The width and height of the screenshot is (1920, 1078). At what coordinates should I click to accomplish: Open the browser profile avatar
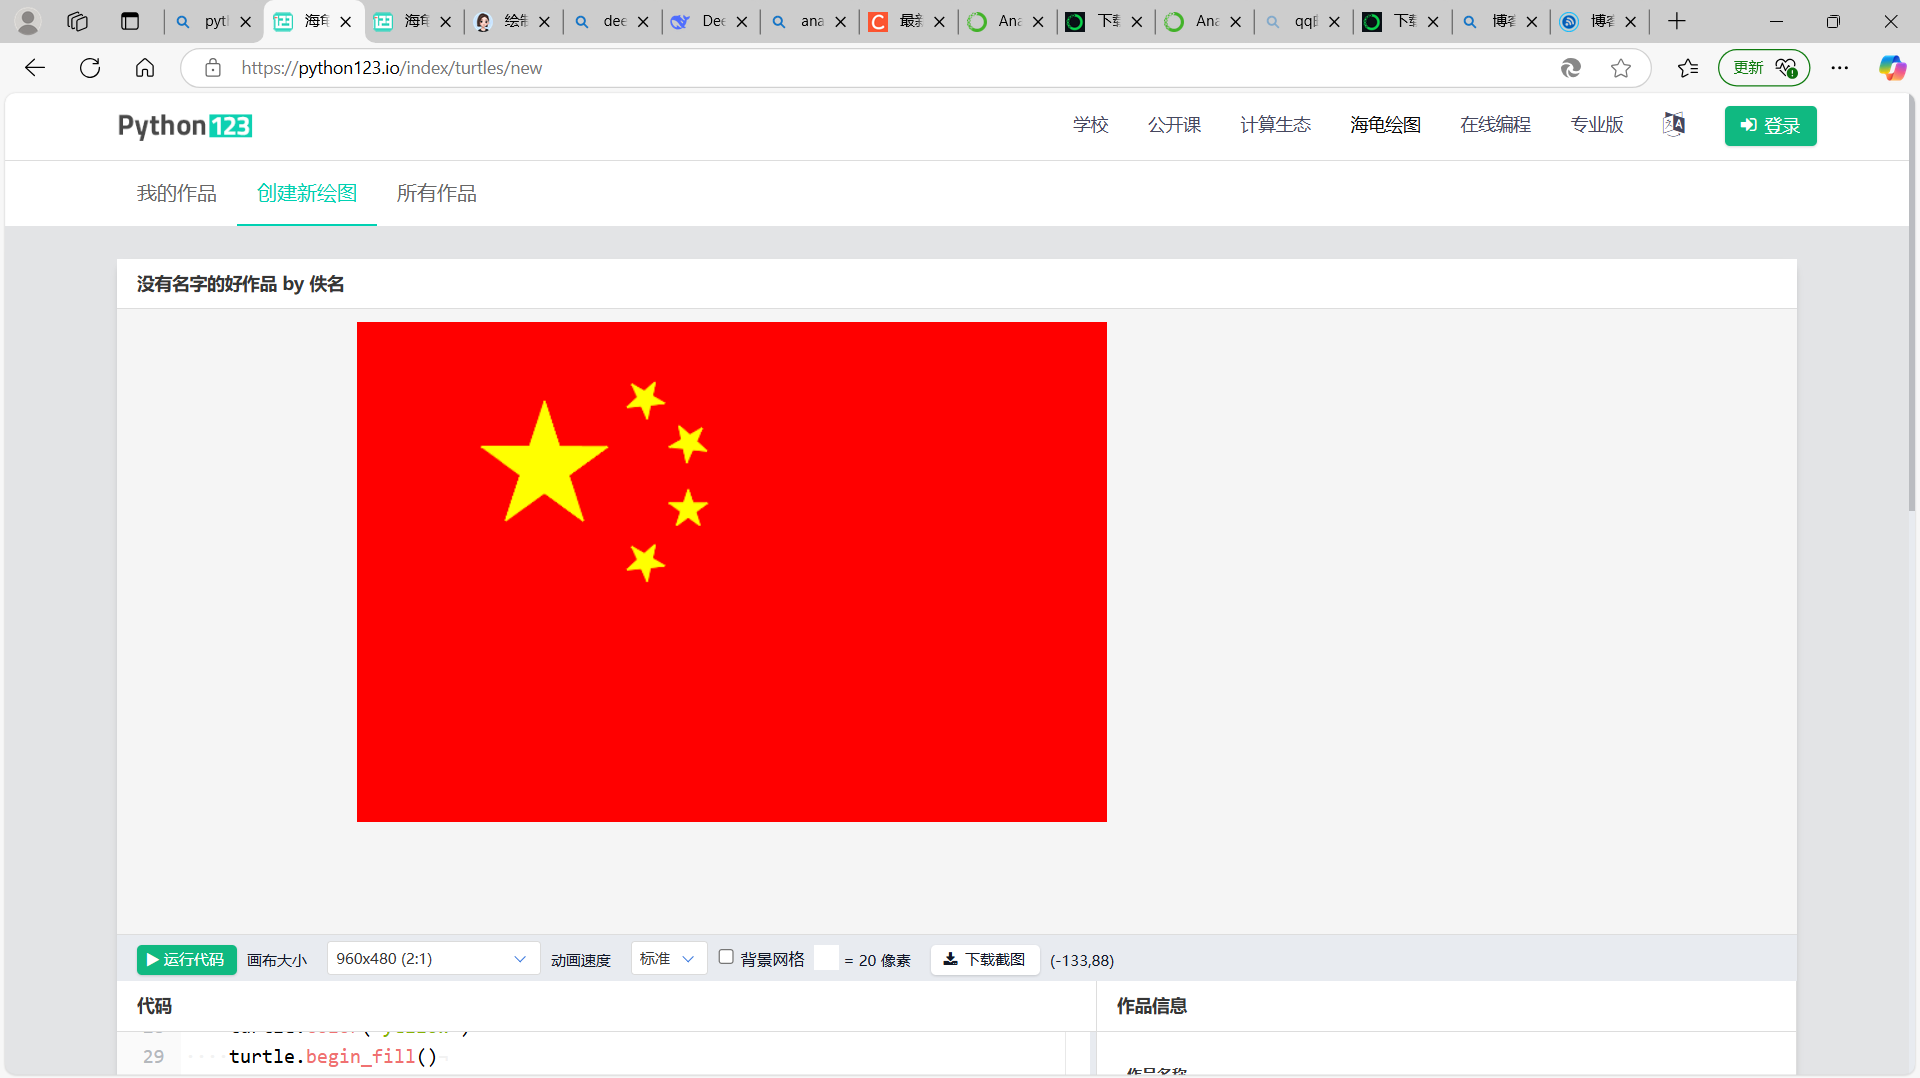pyautogui.click(x=28, y=21)
